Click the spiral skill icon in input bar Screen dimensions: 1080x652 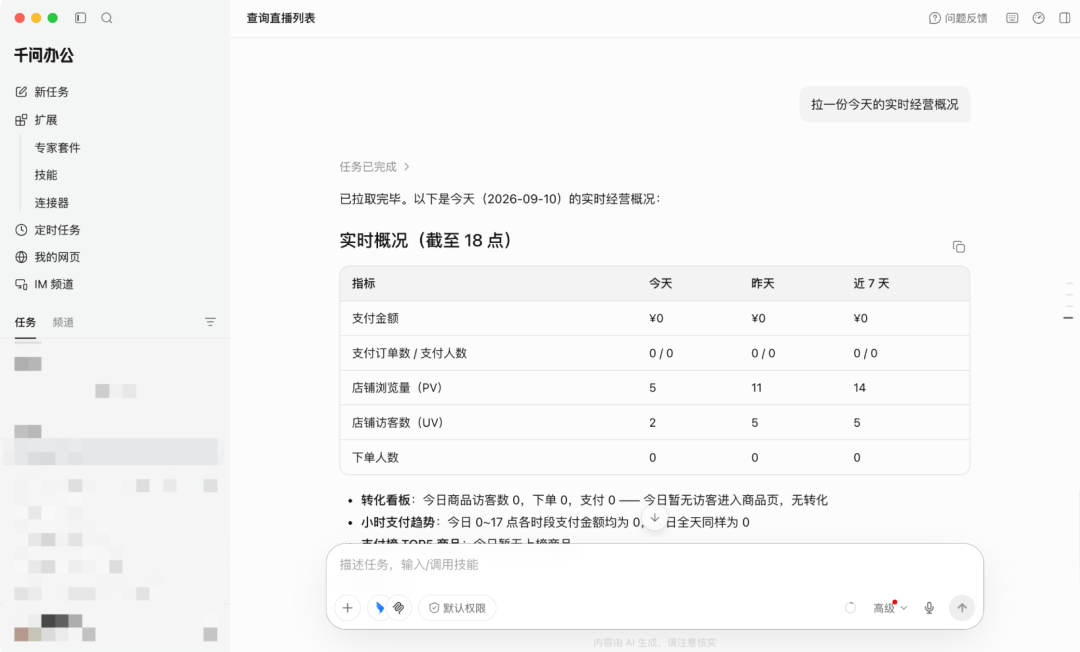399,608
